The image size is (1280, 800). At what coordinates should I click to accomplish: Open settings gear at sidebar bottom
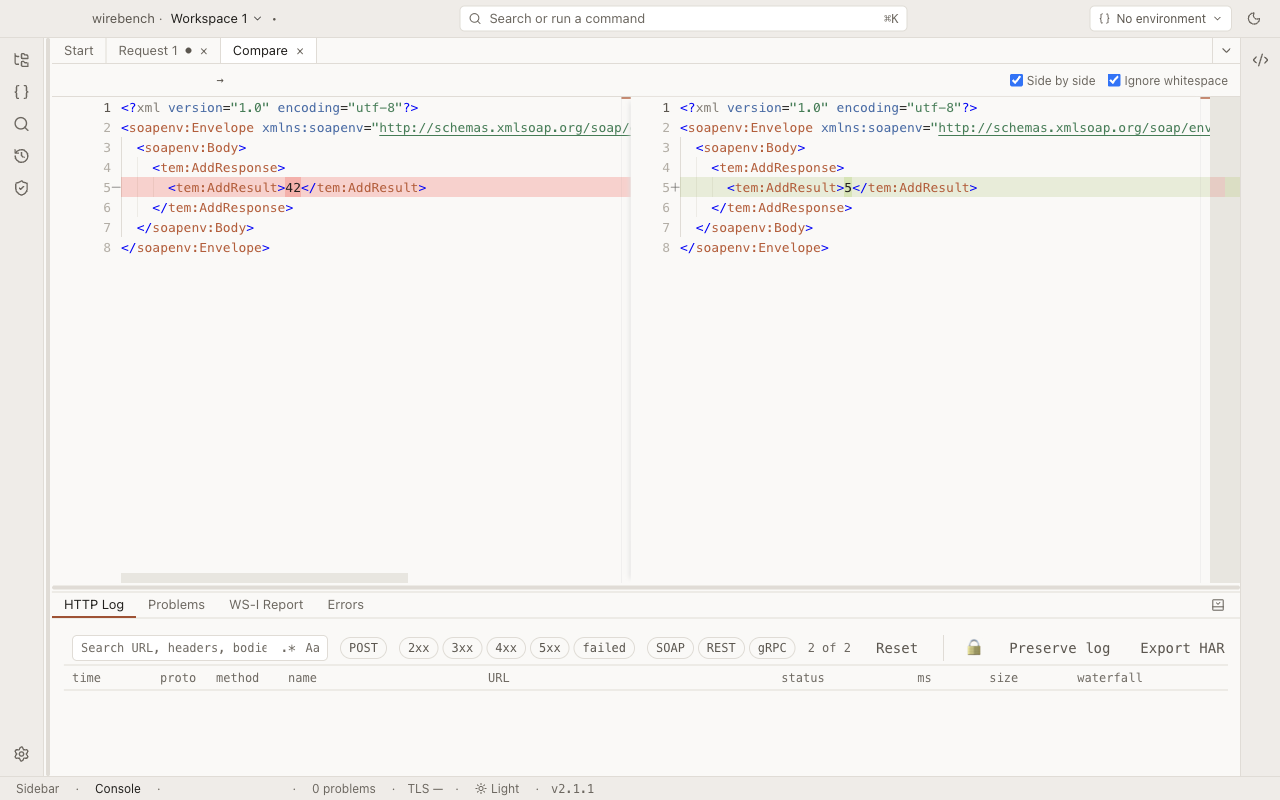point(21,754)
